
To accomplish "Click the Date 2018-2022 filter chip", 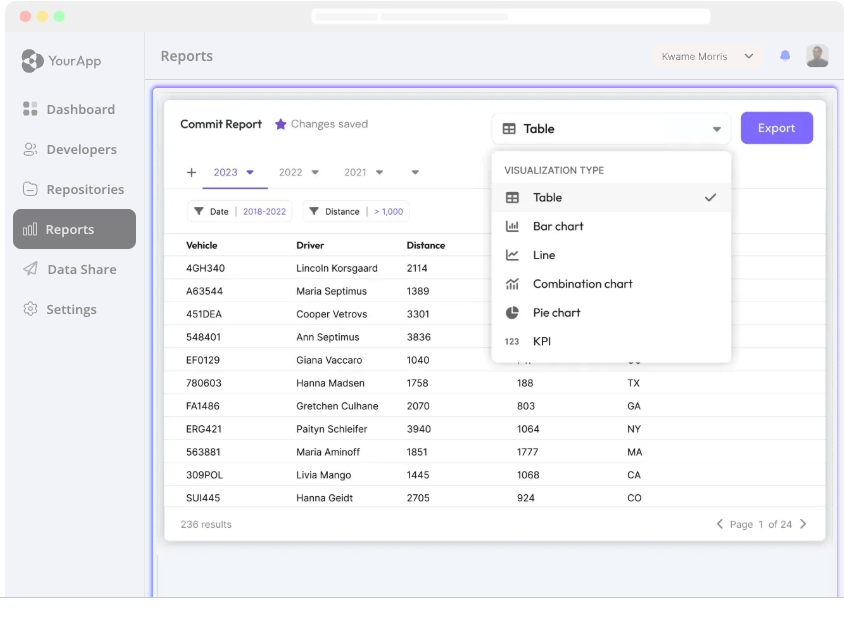I will coord(239,211).
